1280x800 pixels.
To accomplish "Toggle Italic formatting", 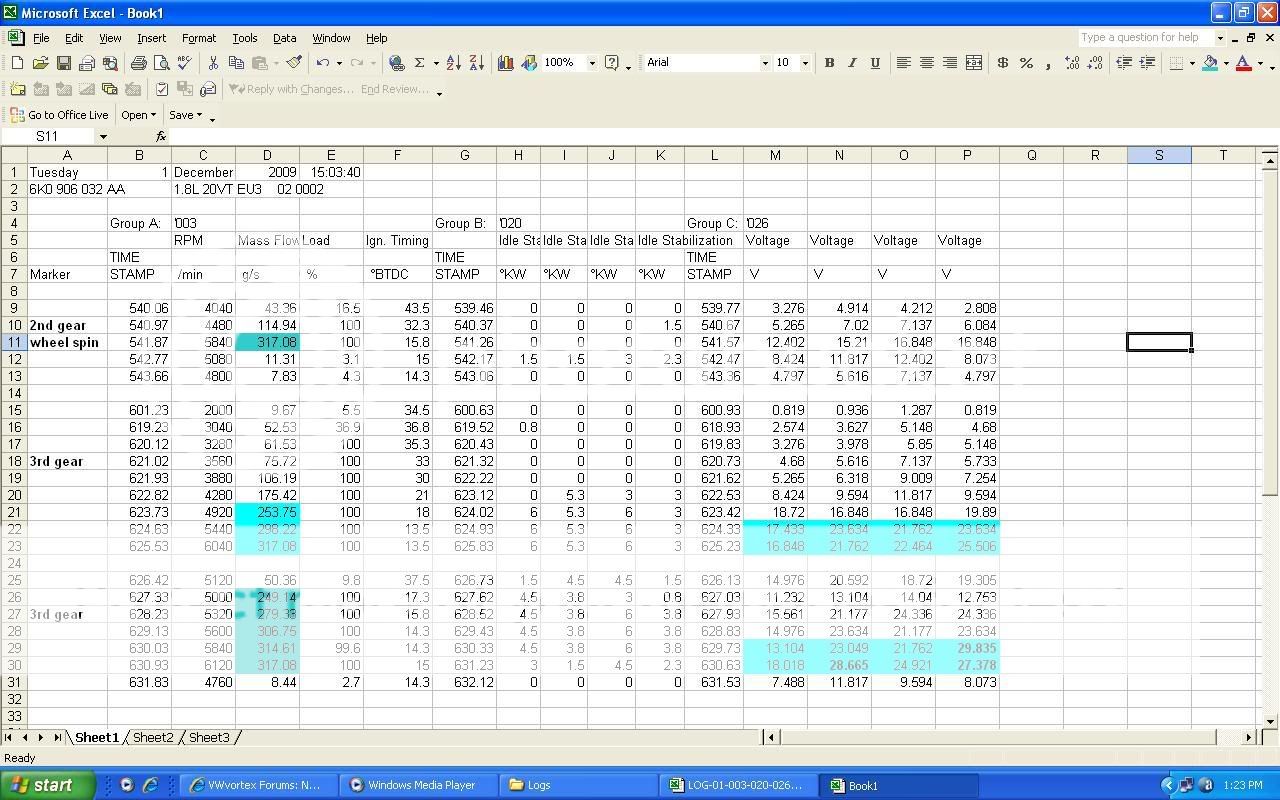I will pyautogui.click(x=852, y=63).
